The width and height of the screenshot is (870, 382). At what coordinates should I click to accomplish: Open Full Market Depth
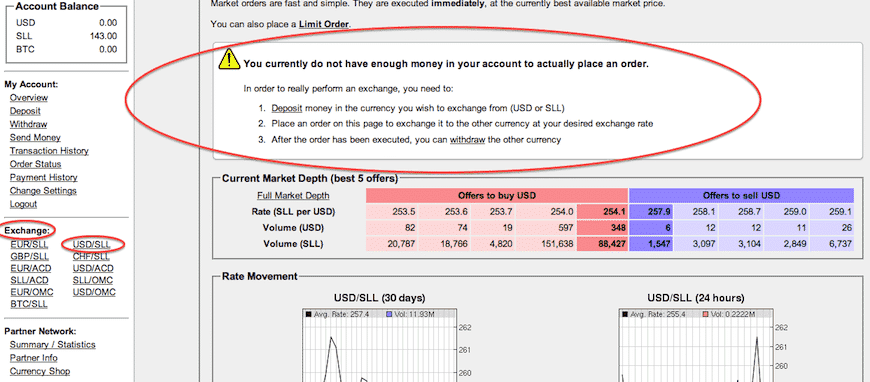point(293,195)
